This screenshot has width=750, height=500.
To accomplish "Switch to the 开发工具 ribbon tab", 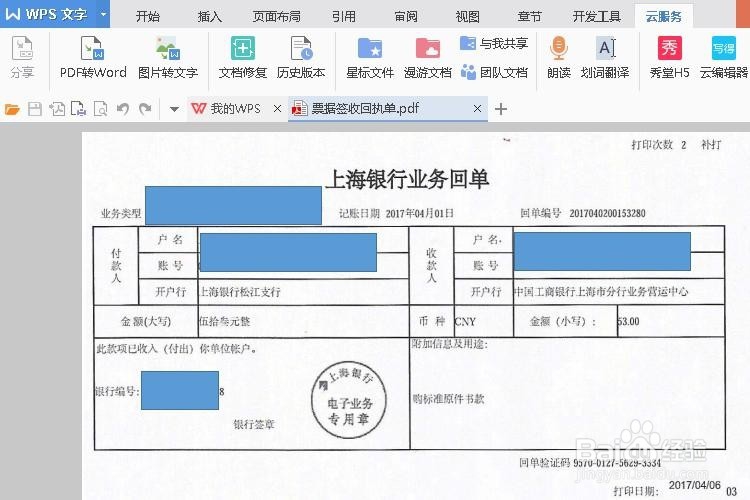I will point(596,17).
